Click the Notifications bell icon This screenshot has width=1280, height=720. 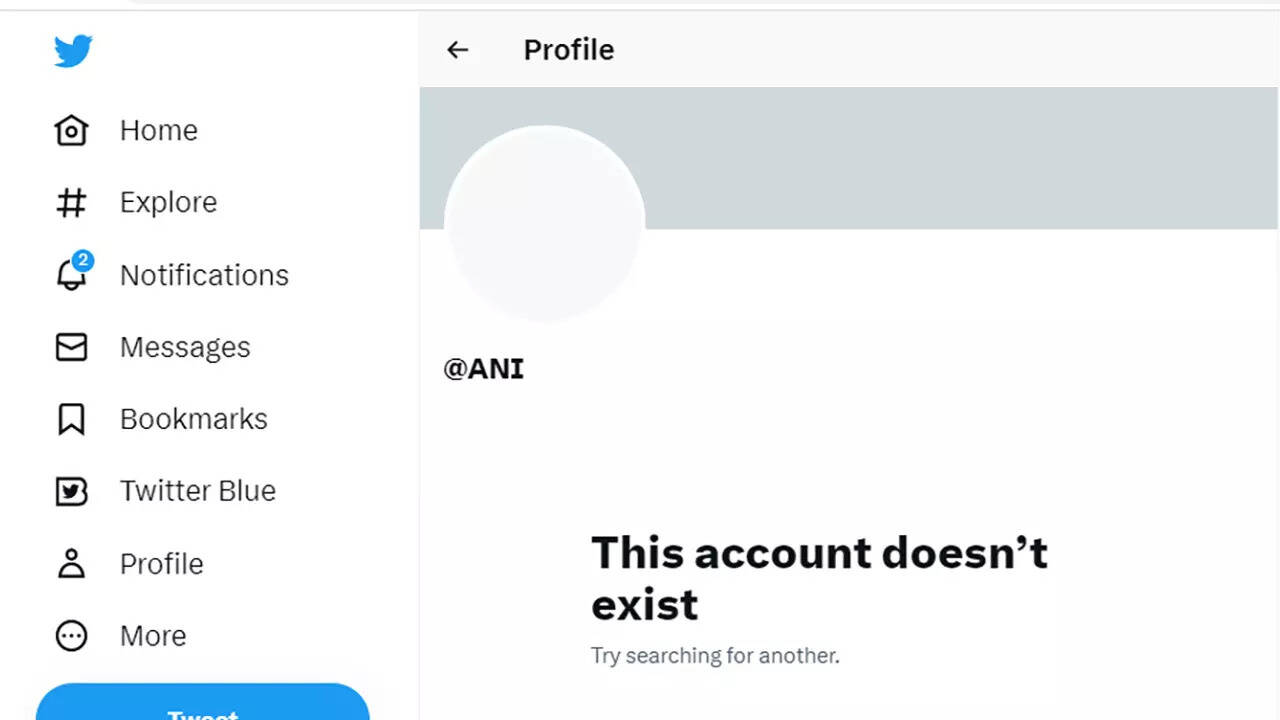71,274
